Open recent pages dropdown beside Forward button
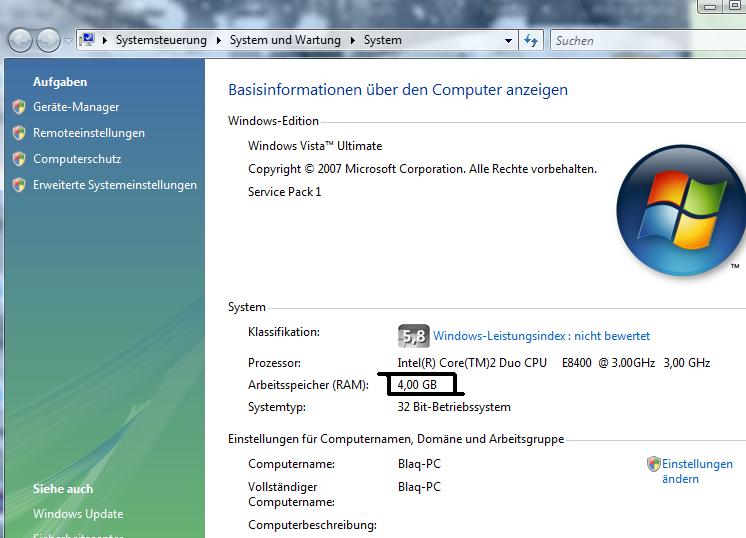This screenshot has width=746, height=538. 69,41
